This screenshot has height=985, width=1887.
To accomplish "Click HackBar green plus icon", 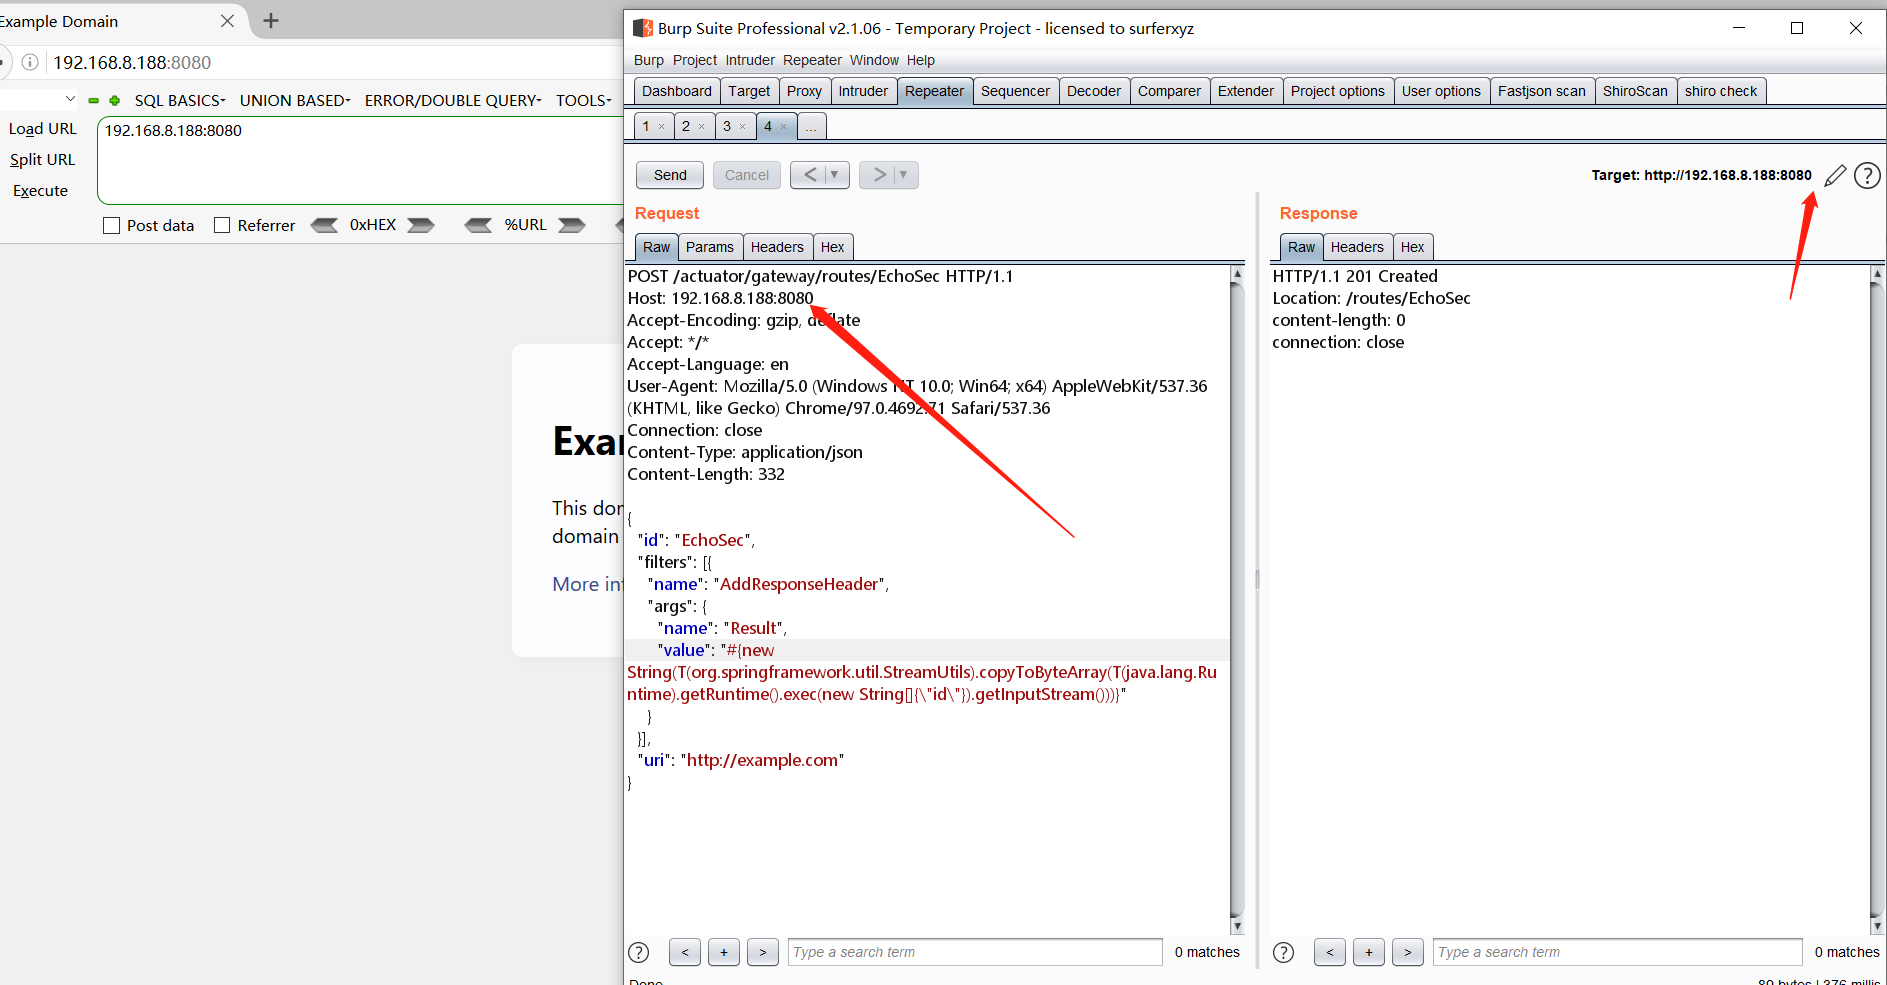I will coord(115,101).
